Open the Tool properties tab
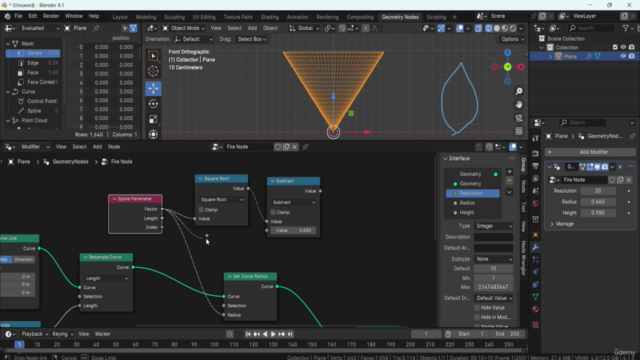The height and width of the screenshot is (360, 640). pos(536,138)
